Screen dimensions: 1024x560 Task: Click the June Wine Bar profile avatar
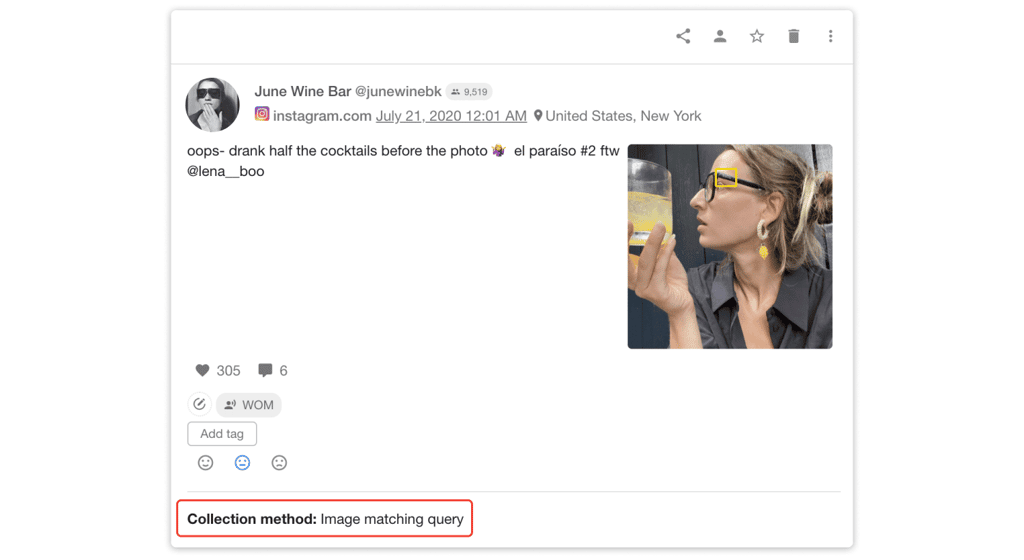pos(212,104)
